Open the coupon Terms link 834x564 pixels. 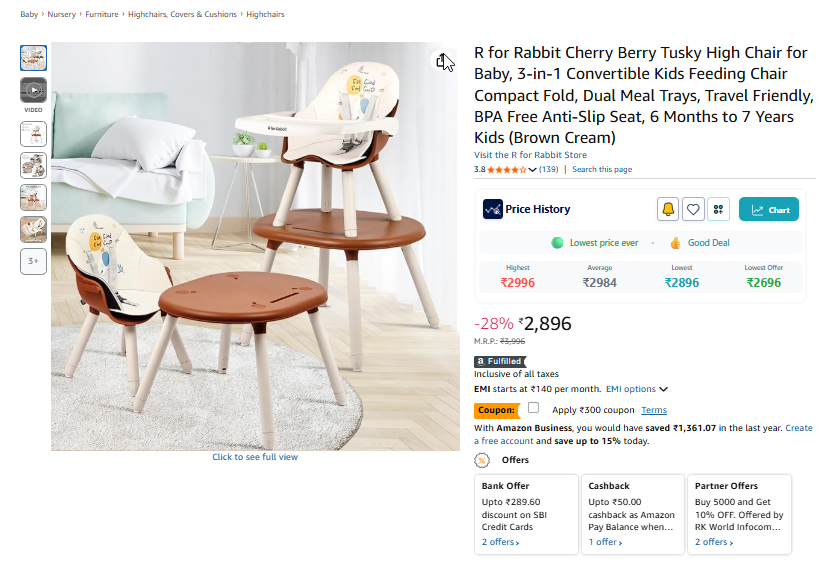click(x=654, y=410)
